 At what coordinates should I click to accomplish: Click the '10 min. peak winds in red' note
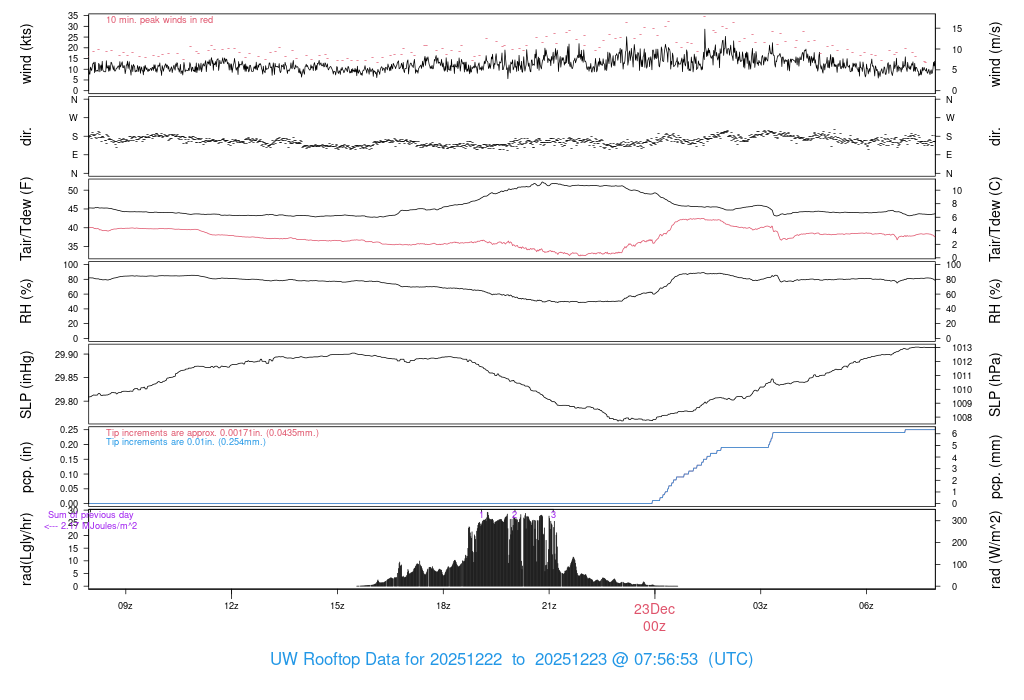click(159, 20)
